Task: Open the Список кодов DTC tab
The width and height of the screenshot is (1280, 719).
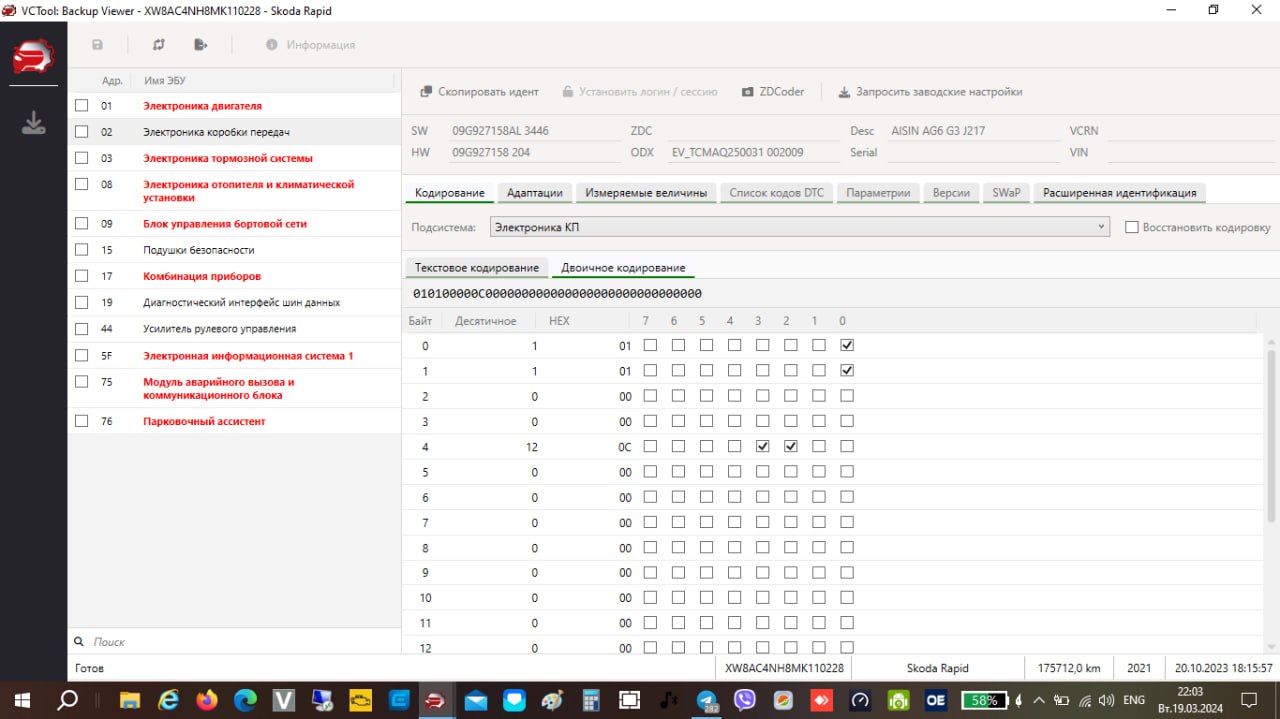Action: tap(776, 193)
